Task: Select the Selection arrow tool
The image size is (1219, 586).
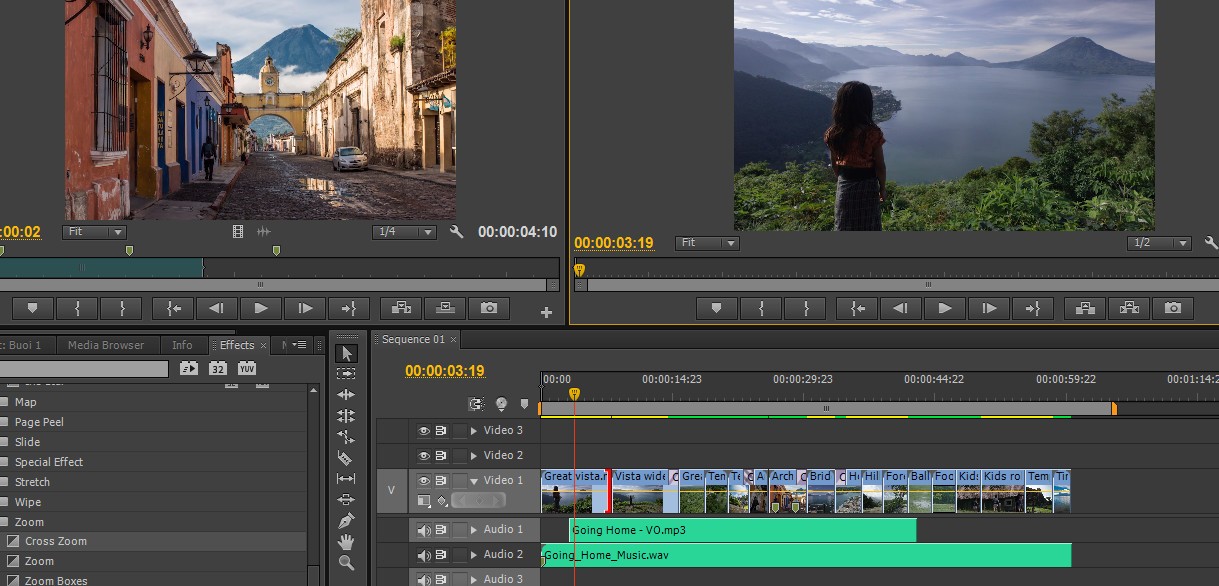Action: pyautogui.click(x=346, y=353)
